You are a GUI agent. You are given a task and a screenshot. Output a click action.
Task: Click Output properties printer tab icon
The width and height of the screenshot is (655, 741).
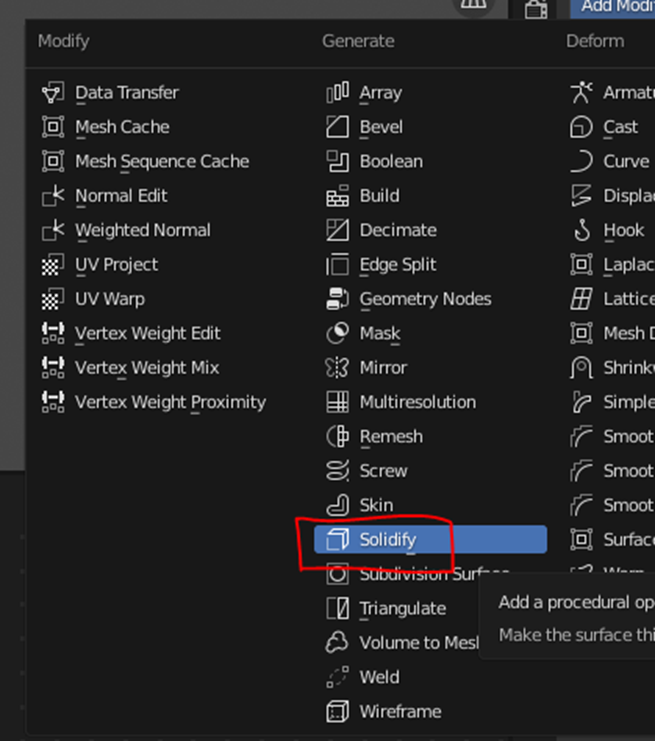tap(536, 9)
